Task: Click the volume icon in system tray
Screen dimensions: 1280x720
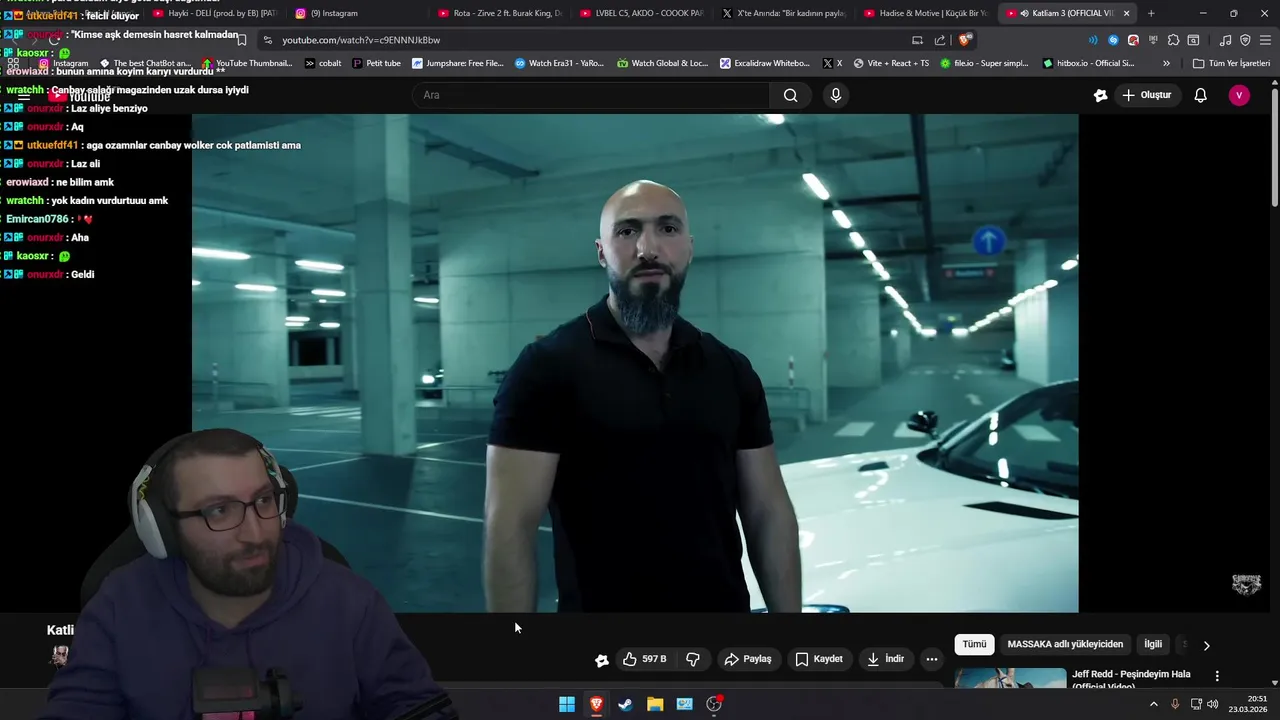Action: coord(1212,704)
